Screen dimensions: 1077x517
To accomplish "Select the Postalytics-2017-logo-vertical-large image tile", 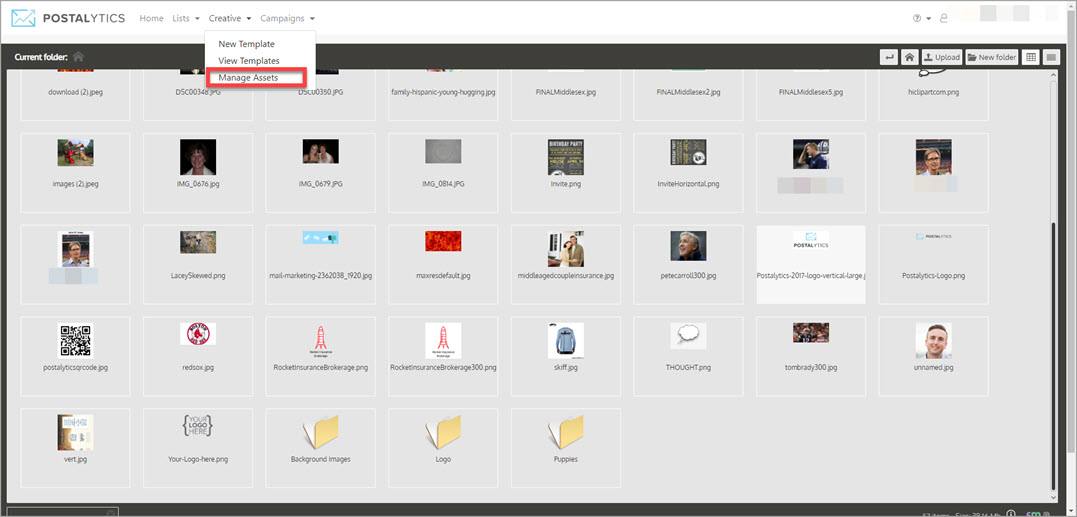I will point(810,264).
